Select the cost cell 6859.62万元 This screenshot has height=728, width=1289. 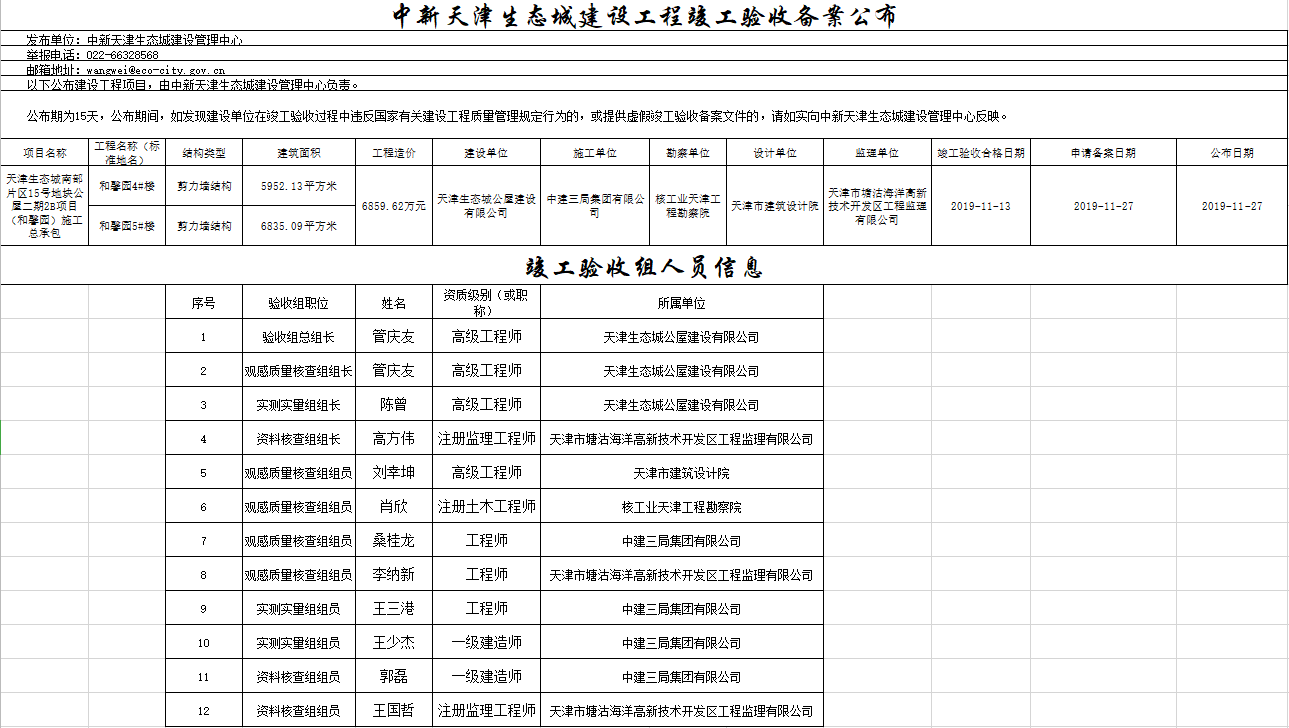[x=394, y=206]
